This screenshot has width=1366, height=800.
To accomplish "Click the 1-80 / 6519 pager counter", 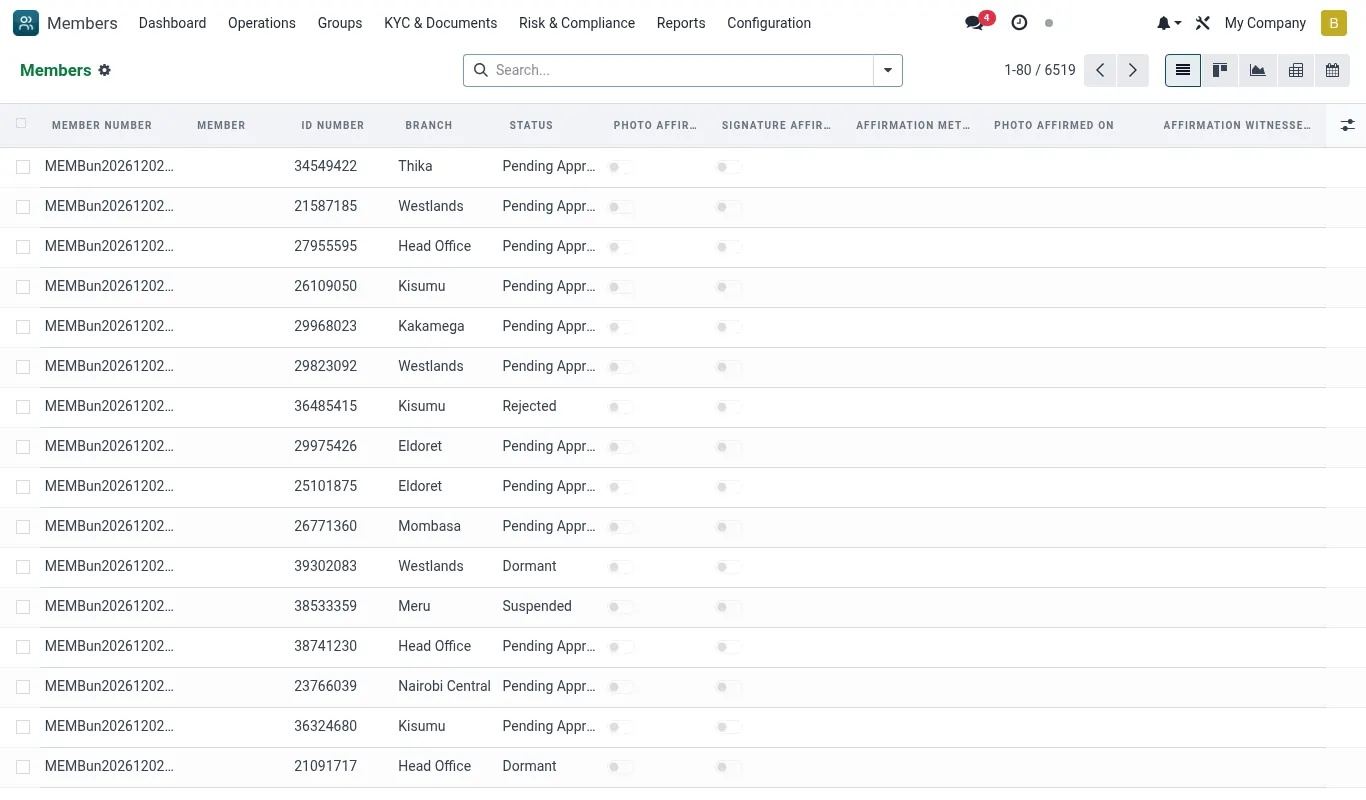I will pos(1040,70).
